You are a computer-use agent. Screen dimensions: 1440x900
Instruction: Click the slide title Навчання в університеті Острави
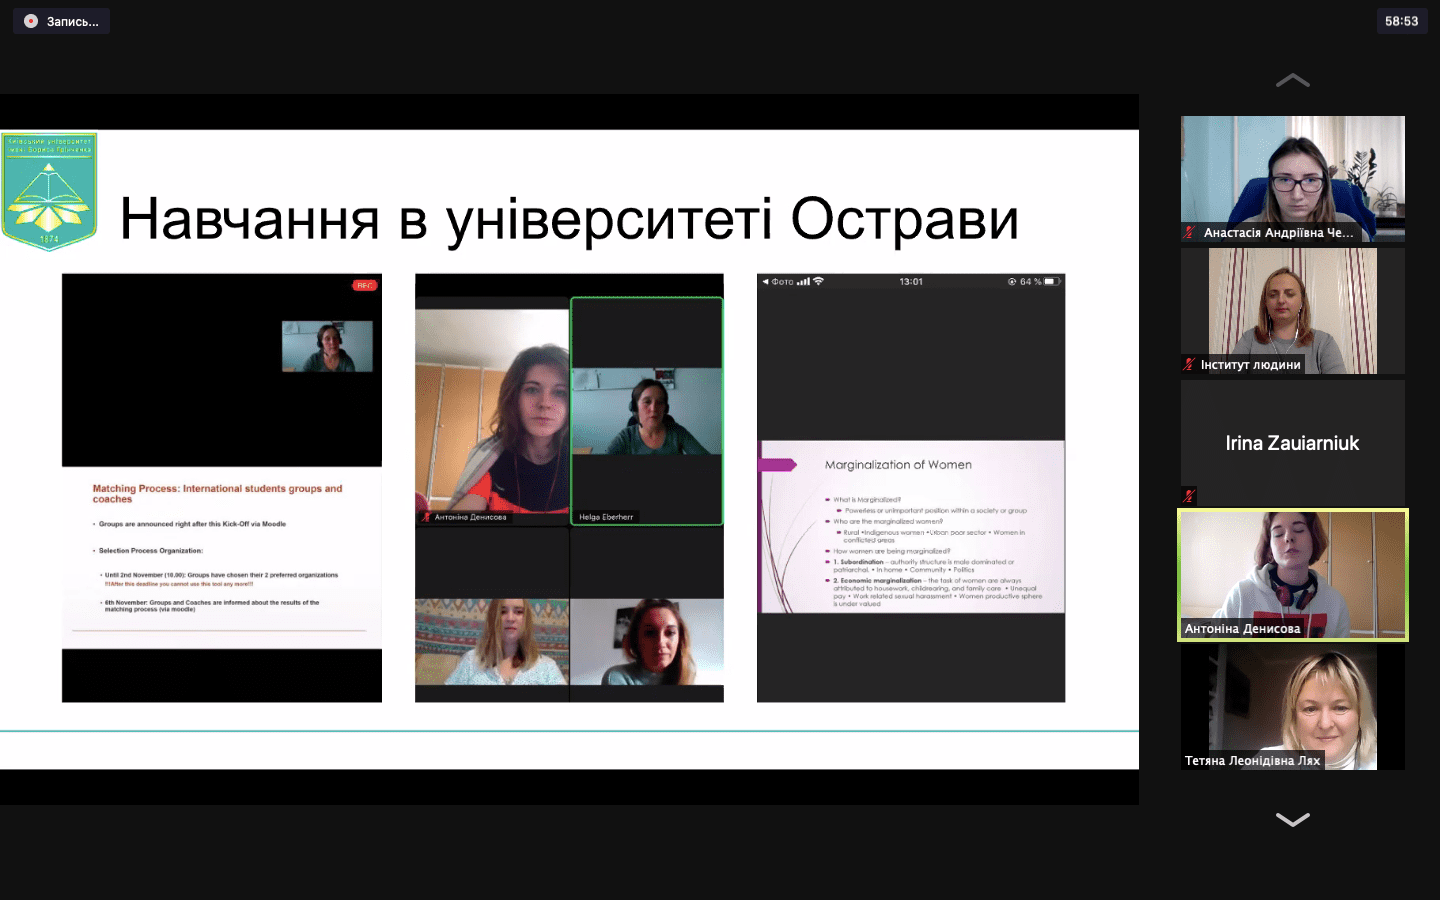tap(569, 219)
